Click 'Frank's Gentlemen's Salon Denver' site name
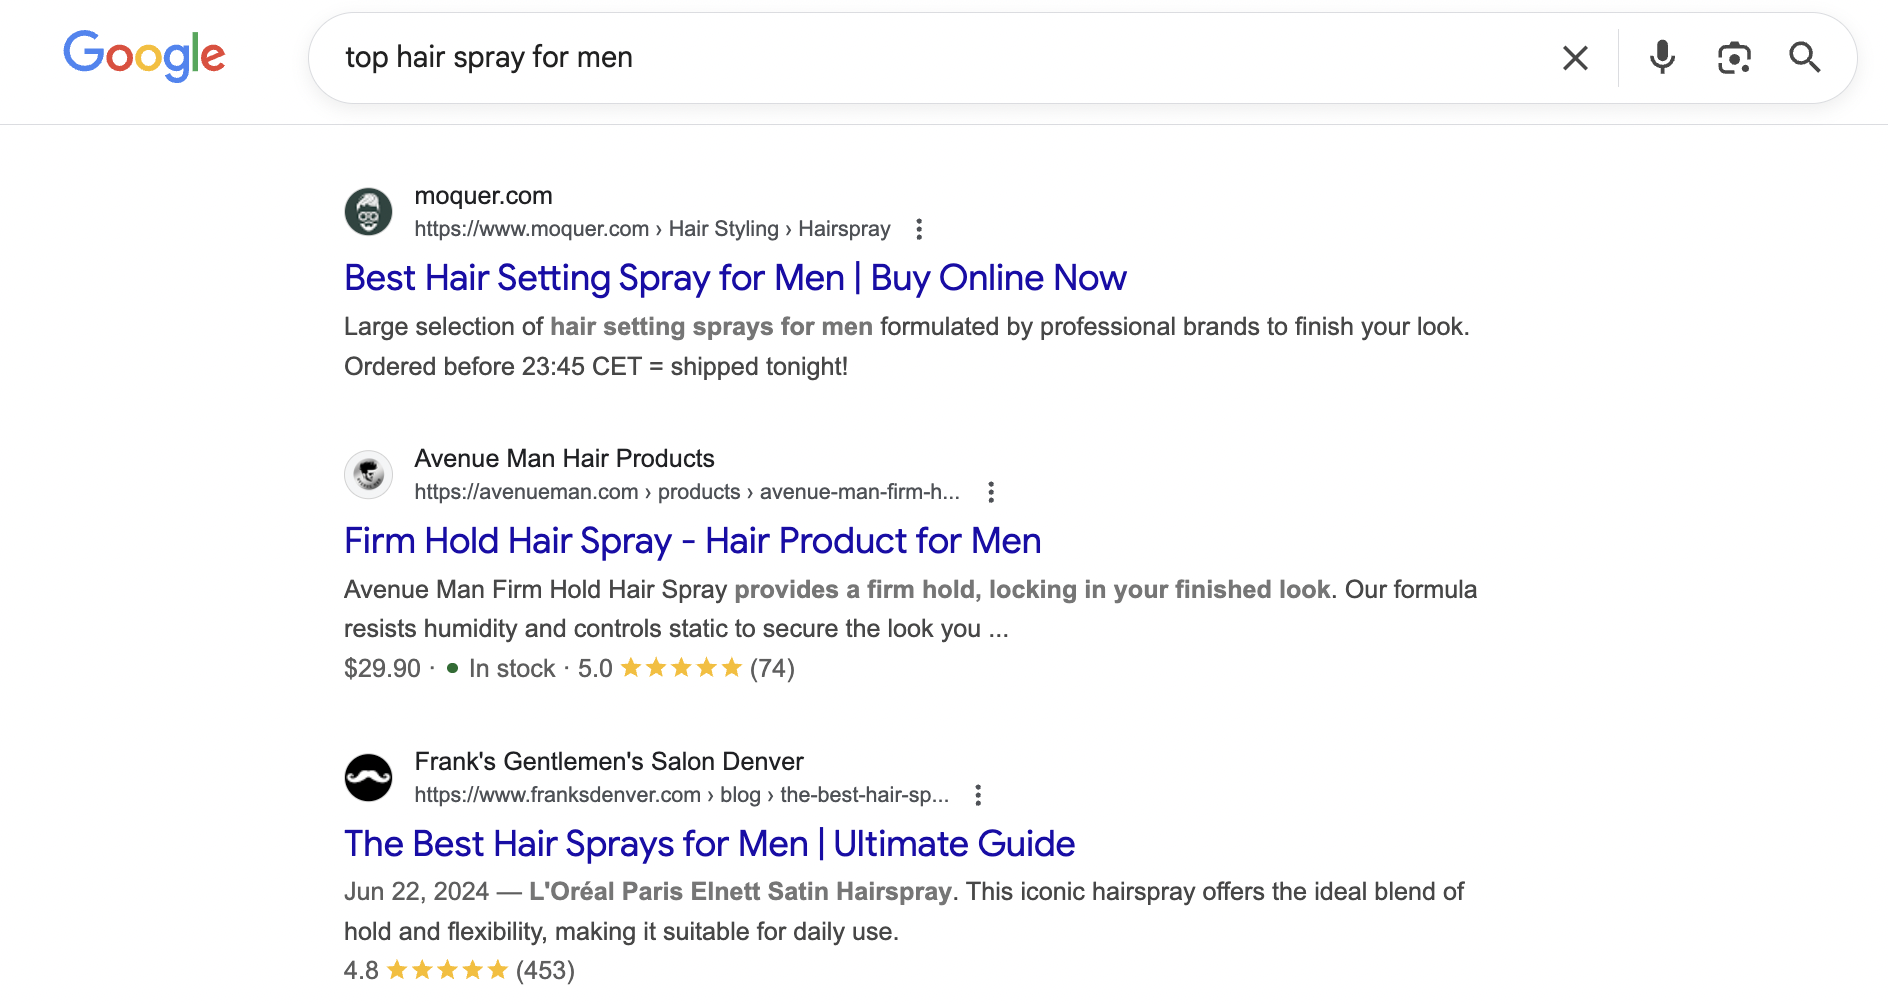The width and height of the screenshot is (1888, 1004). click(608, 762)
